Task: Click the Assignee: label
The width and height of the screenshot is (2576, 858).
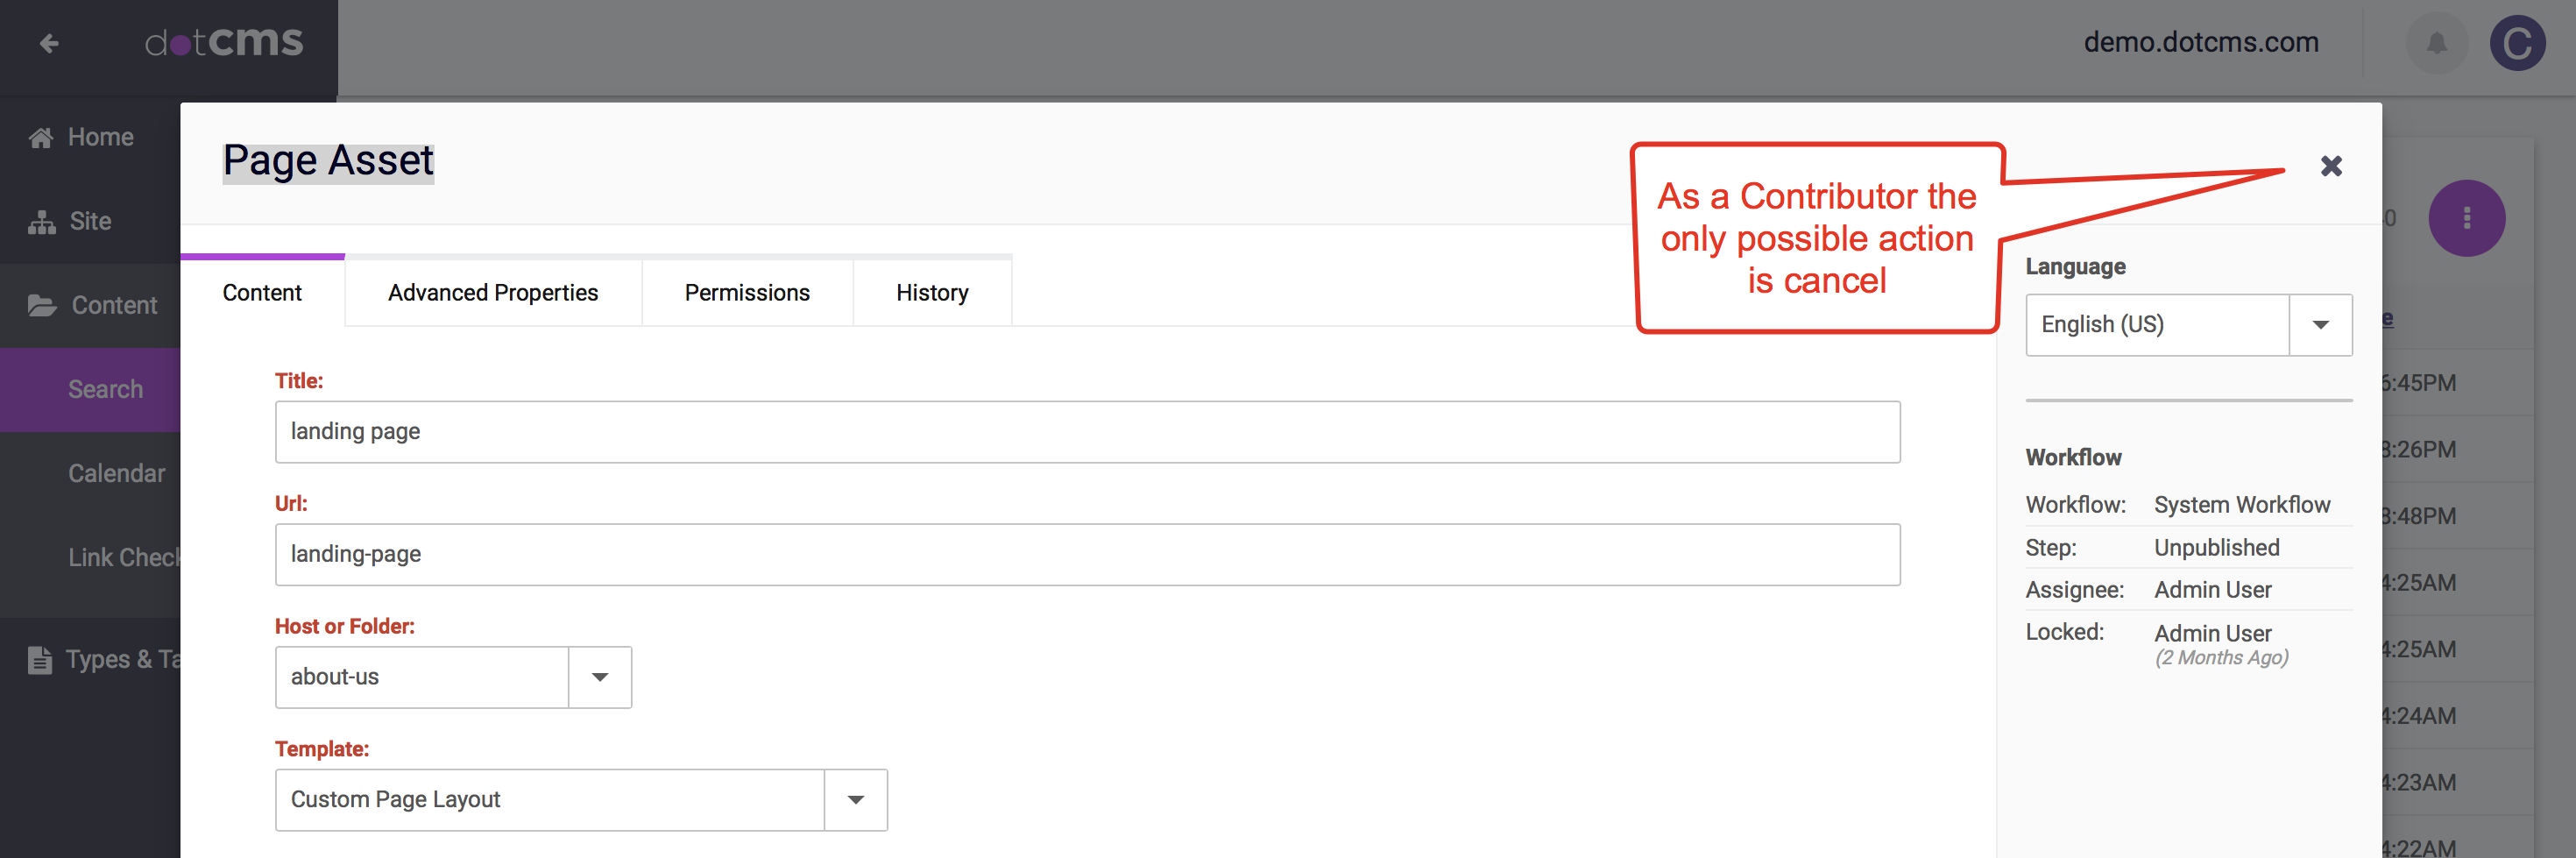Action: (x=2075, y=590)
